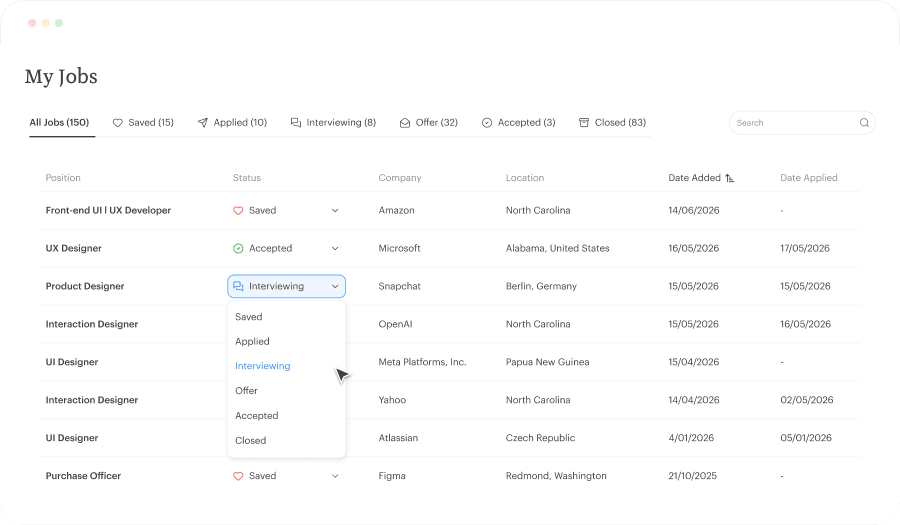This screenshot has height=525, width=900.
Task: Sort by the Location column header
Action: (525, 178)
